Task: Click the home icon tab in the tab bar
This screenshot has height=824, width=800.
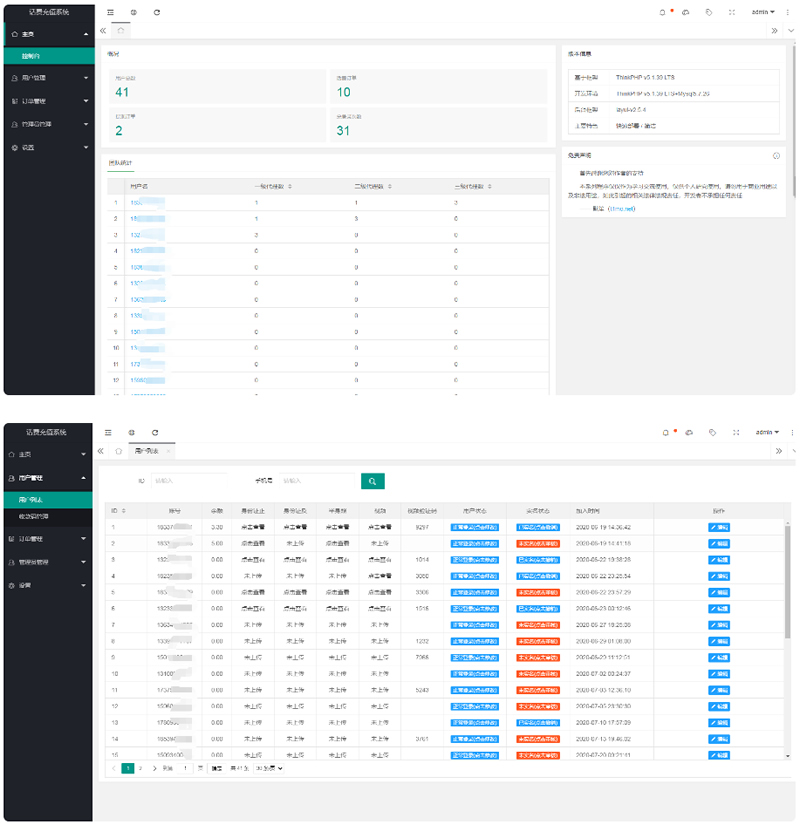Action: pyautogui.click(x=120, y=31)
